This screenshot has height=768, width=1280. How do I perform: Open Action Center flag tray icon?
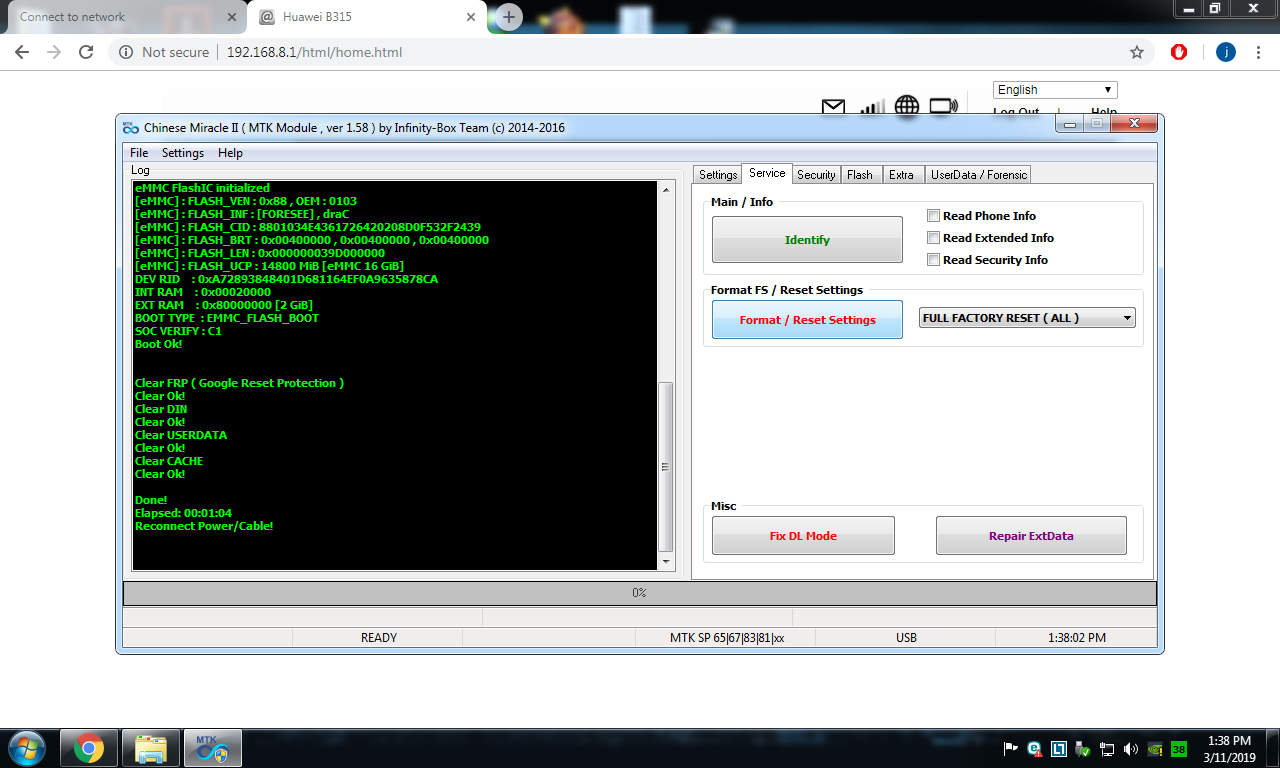click(x=1011, y=748)
